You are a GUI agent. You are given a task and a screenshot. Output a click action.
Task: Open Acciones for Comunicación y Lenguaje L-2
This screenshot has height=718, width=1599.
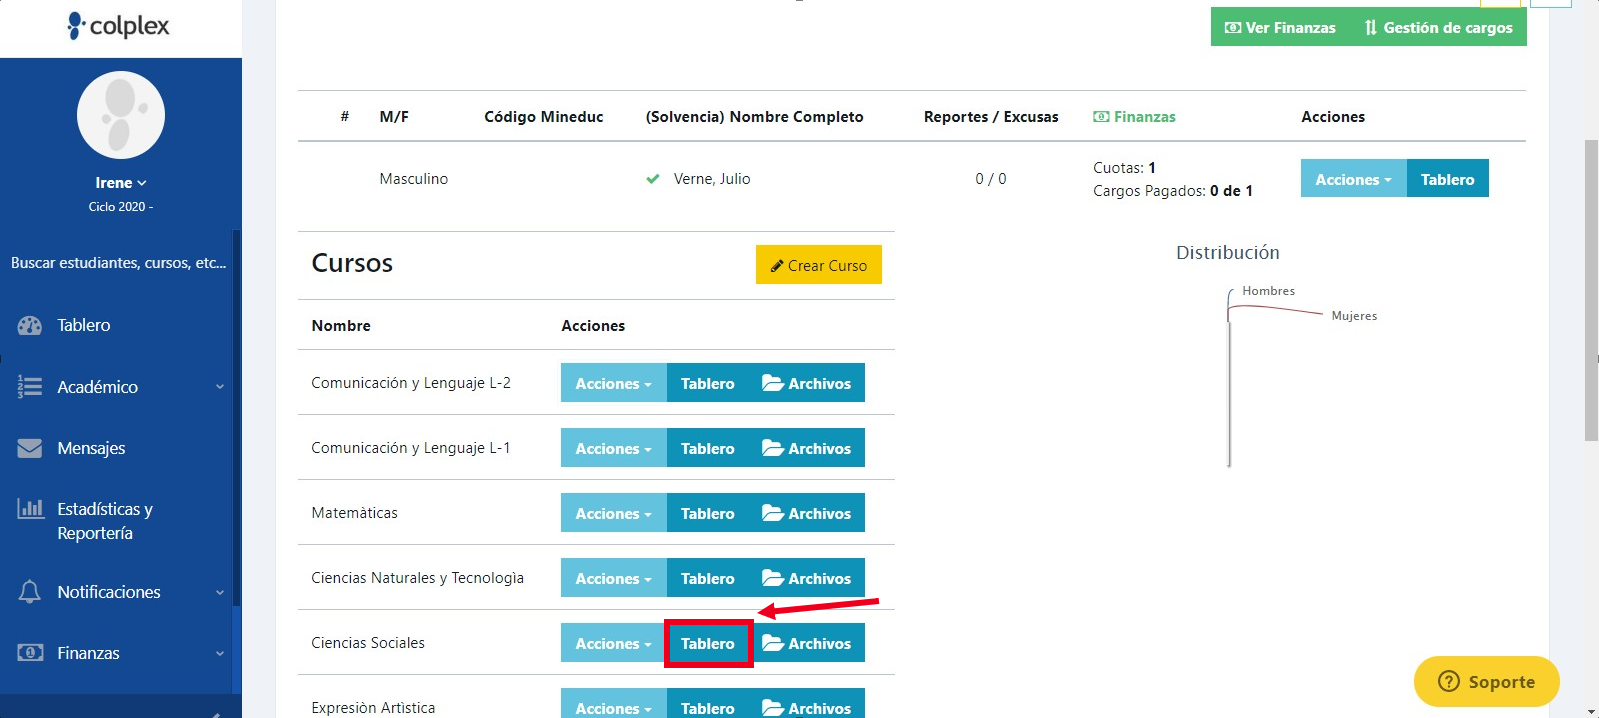point(613,383)
